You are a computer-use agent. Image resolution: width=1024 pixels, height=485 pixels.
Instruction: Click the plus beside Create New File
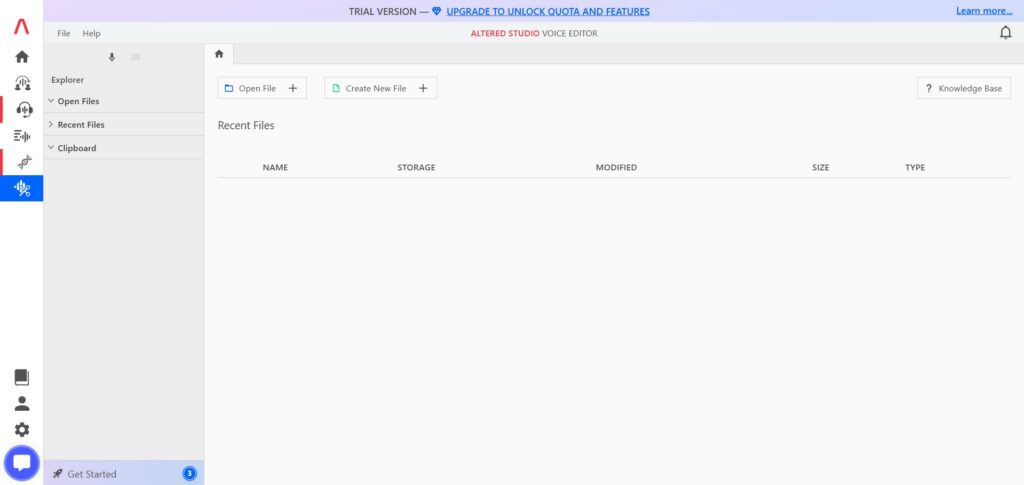[x=423, y=88]
